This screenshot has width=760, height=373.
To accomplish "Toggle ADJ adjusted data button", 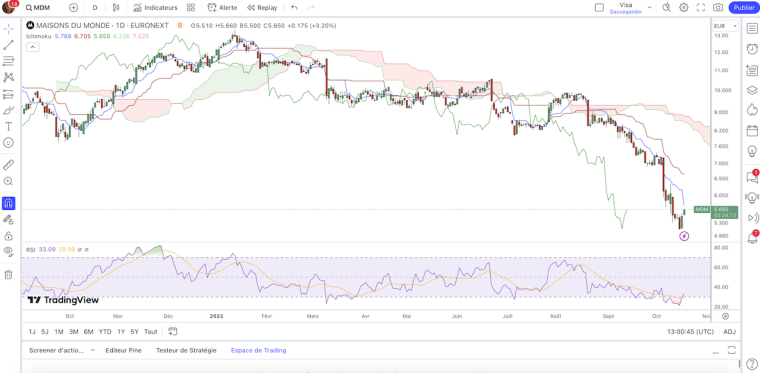I will point(729,332).
